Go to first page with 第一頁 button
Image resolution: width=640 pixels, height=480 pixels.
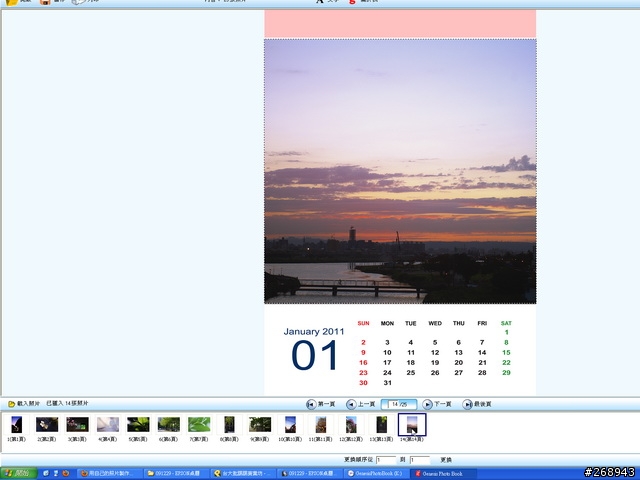pos(320,404)
